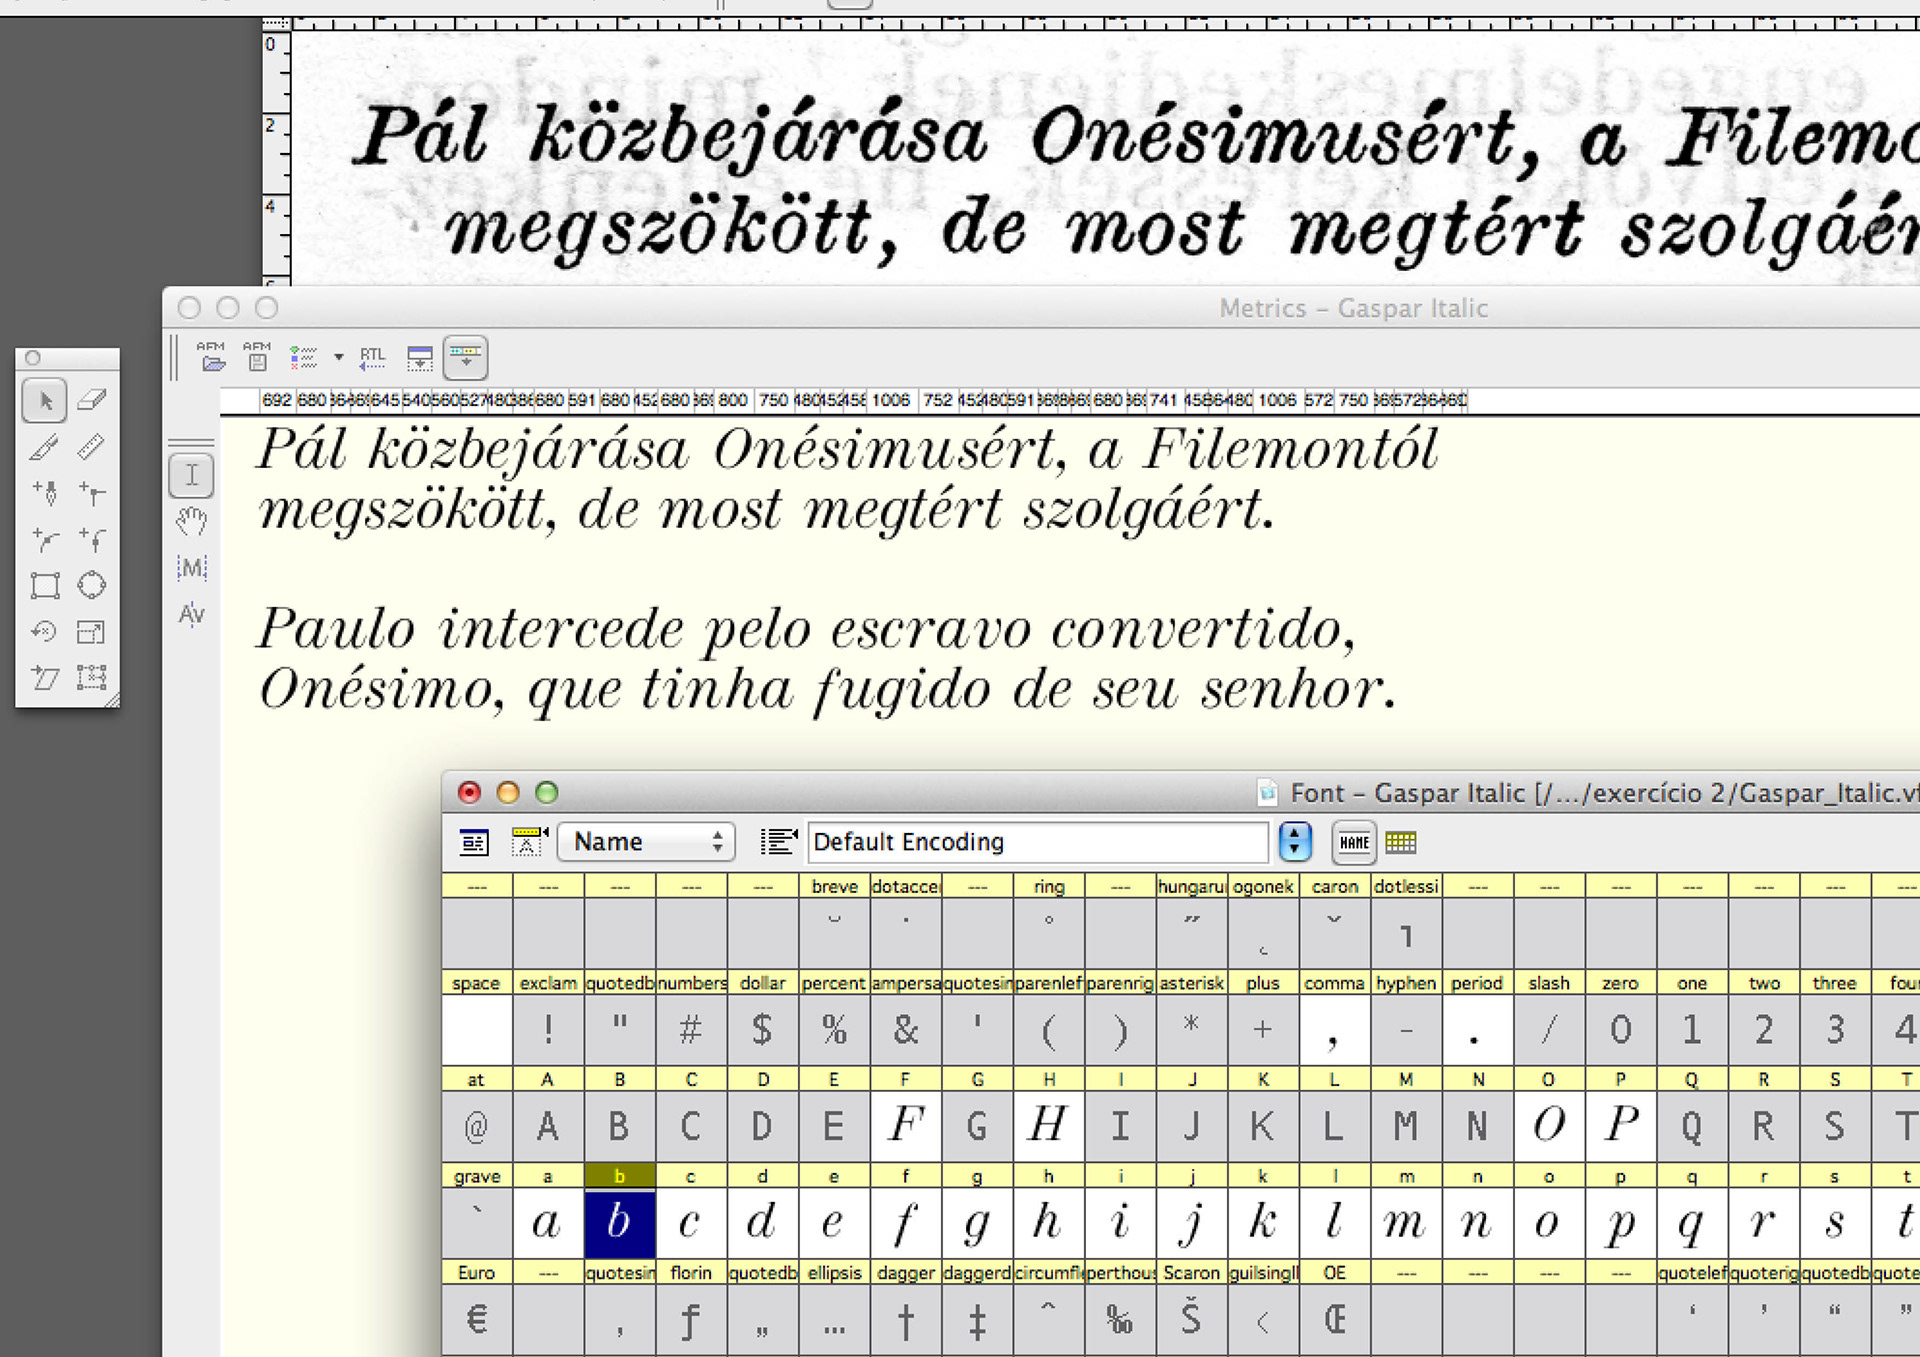Expand the metrics options dropdown arrow
Viewport: 1920px width, 1357px height.
pyautogui.click(x=338, y=357)
